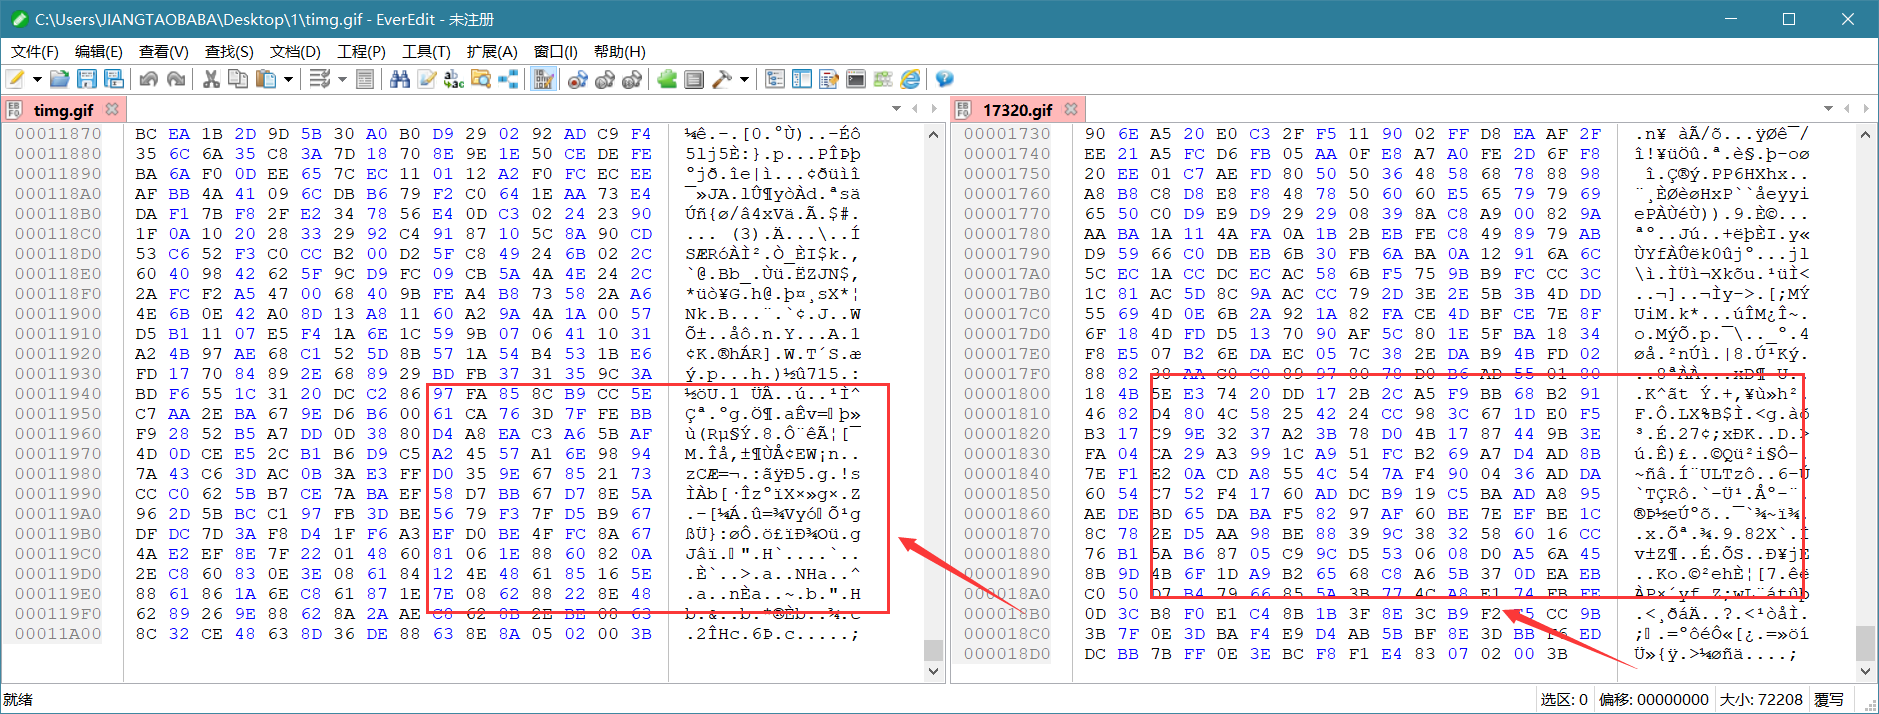Close the timg.gif tab
The height and width of the screenshot is (714, 1879).
[x=112, y=109]
